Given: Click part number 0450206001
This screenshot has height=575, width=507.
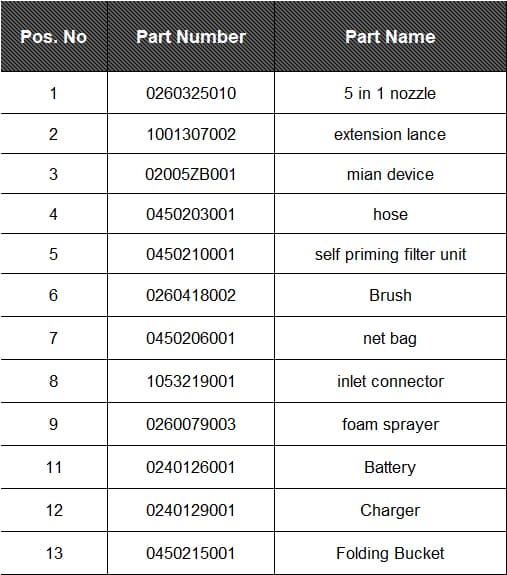Looking at the screenshot, I should pos(191,338).
